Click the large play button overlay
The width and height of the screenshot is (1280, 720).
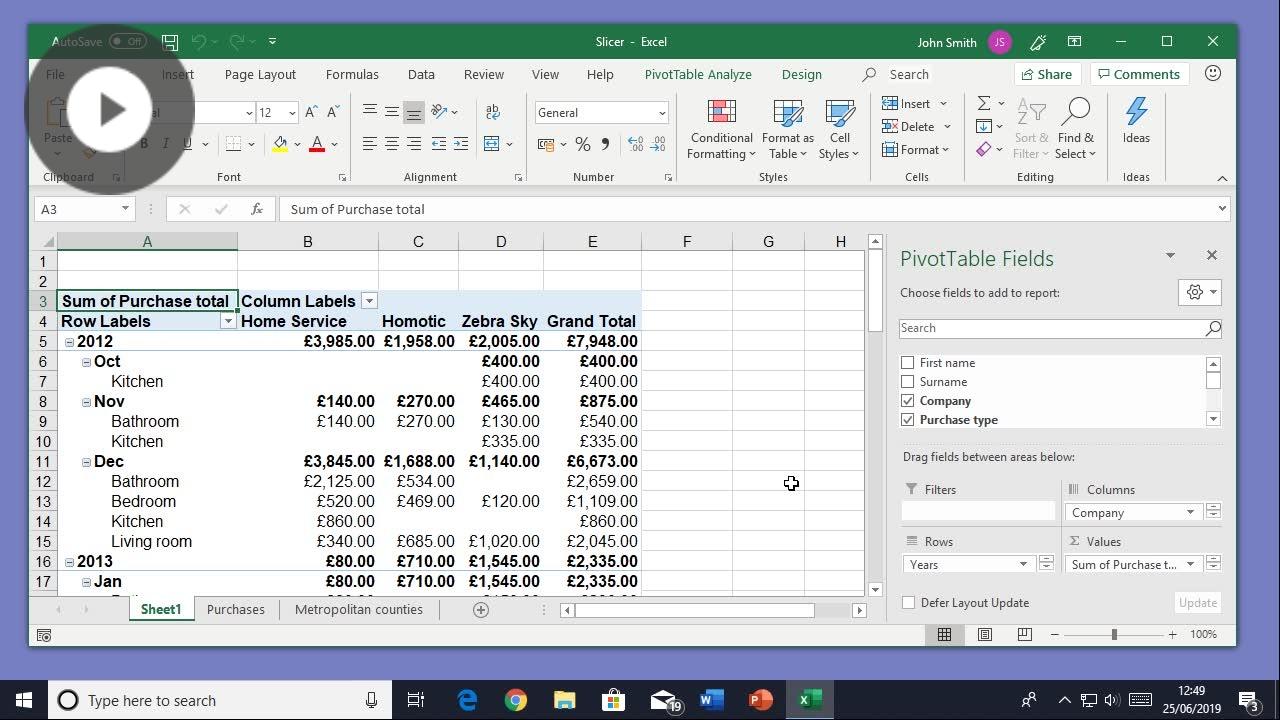[110, 110]
